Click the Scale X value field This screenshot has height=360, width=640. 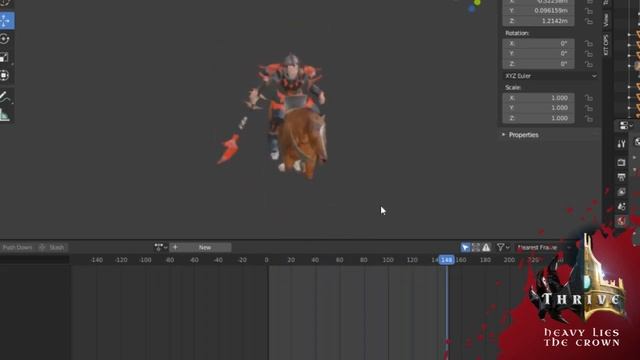(x=538, y=98)
